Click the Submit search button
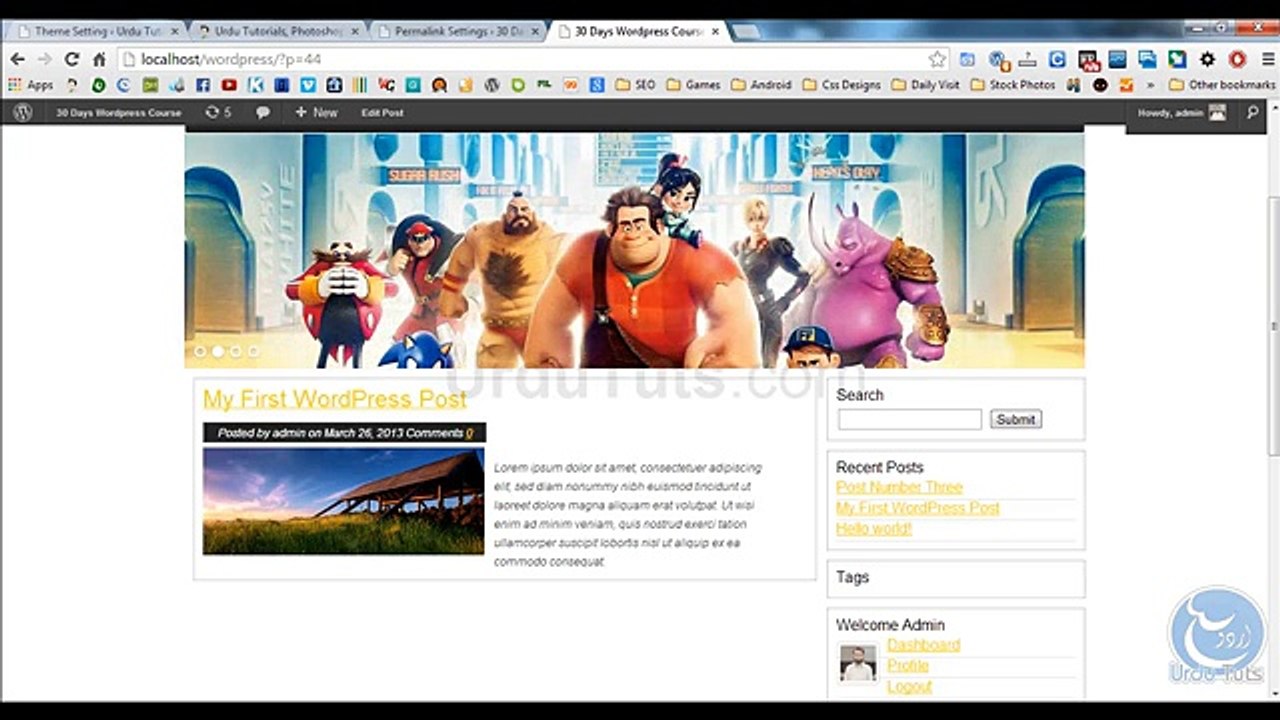 1016,420
